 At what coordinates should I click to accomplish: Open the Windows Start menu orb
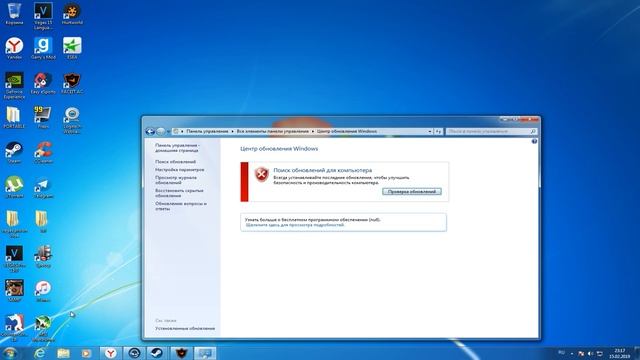tap(10, 353)
